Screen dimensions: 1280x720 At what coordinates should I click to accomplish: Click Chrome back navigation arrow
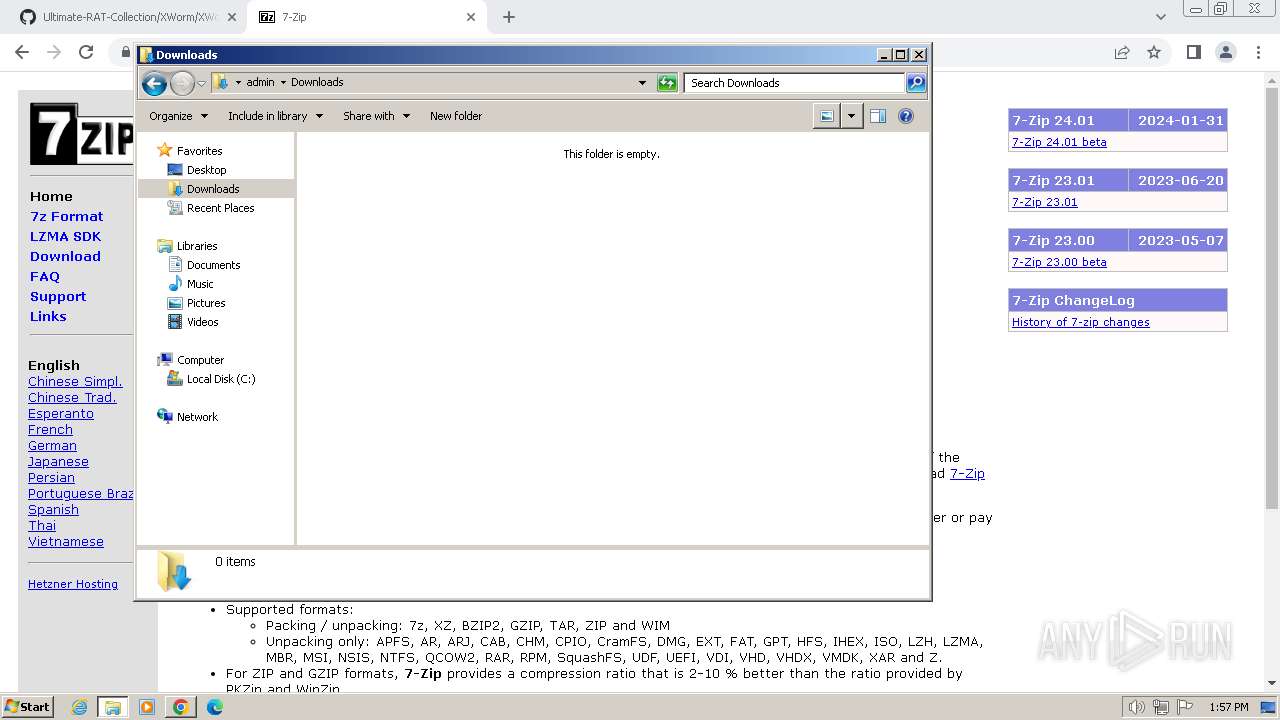click(x=22, y=52)
